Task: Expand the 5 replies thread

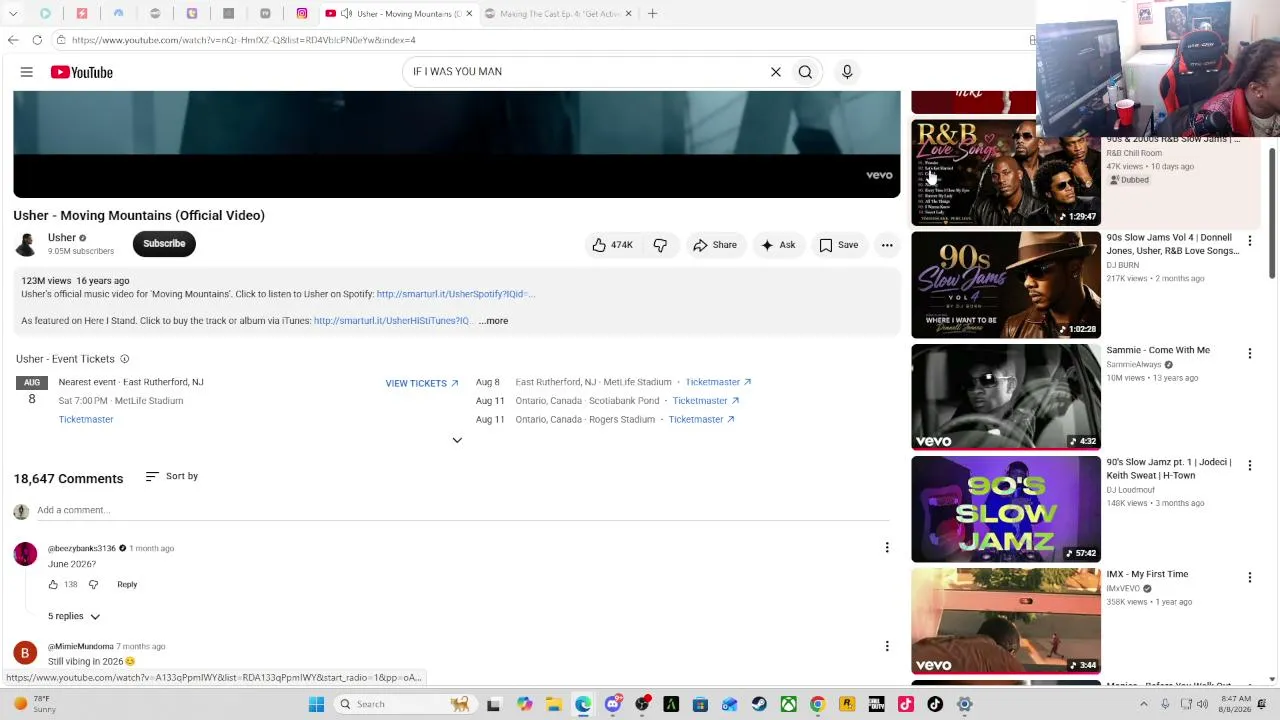Action: [74, 616]
